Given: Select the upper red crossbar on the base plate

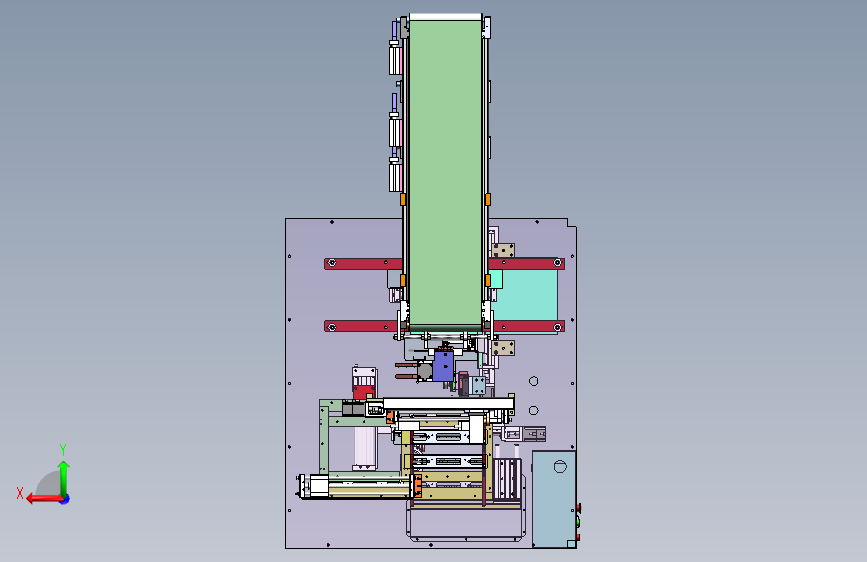Looking at the screenshot, I should (362, 264).
